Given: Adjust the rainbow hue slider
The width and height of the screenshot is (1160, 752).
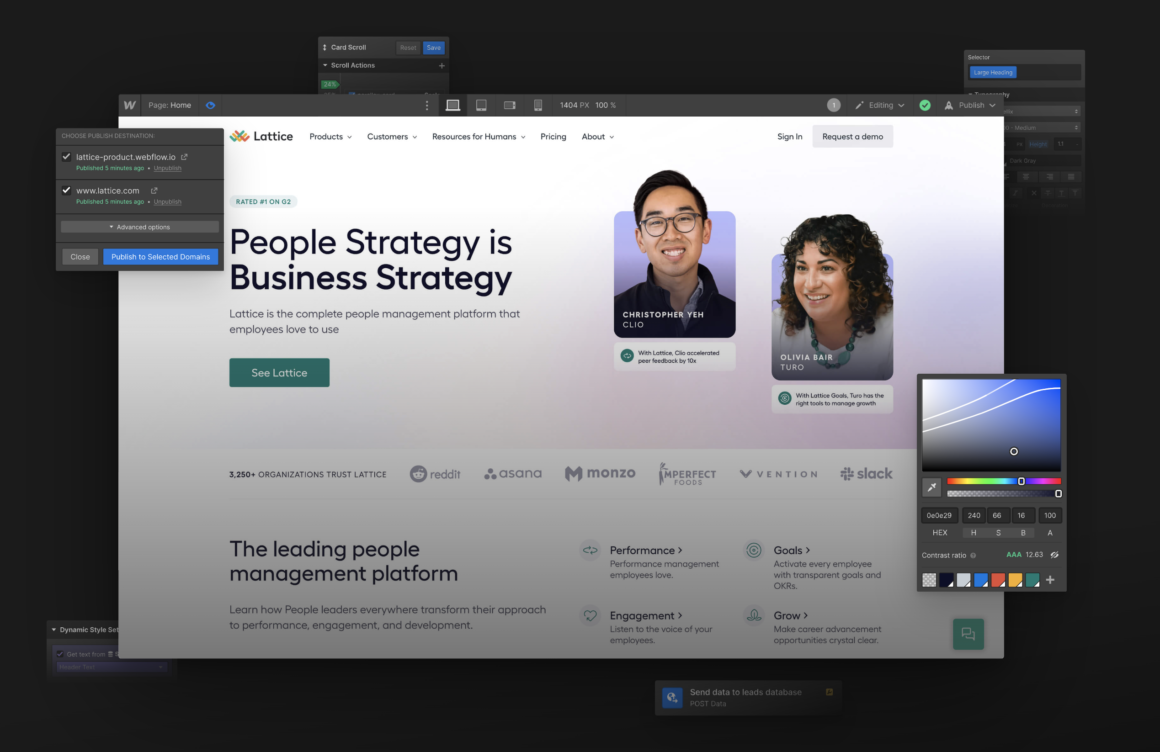Looking at the screenshot, I should (1004, 481).
